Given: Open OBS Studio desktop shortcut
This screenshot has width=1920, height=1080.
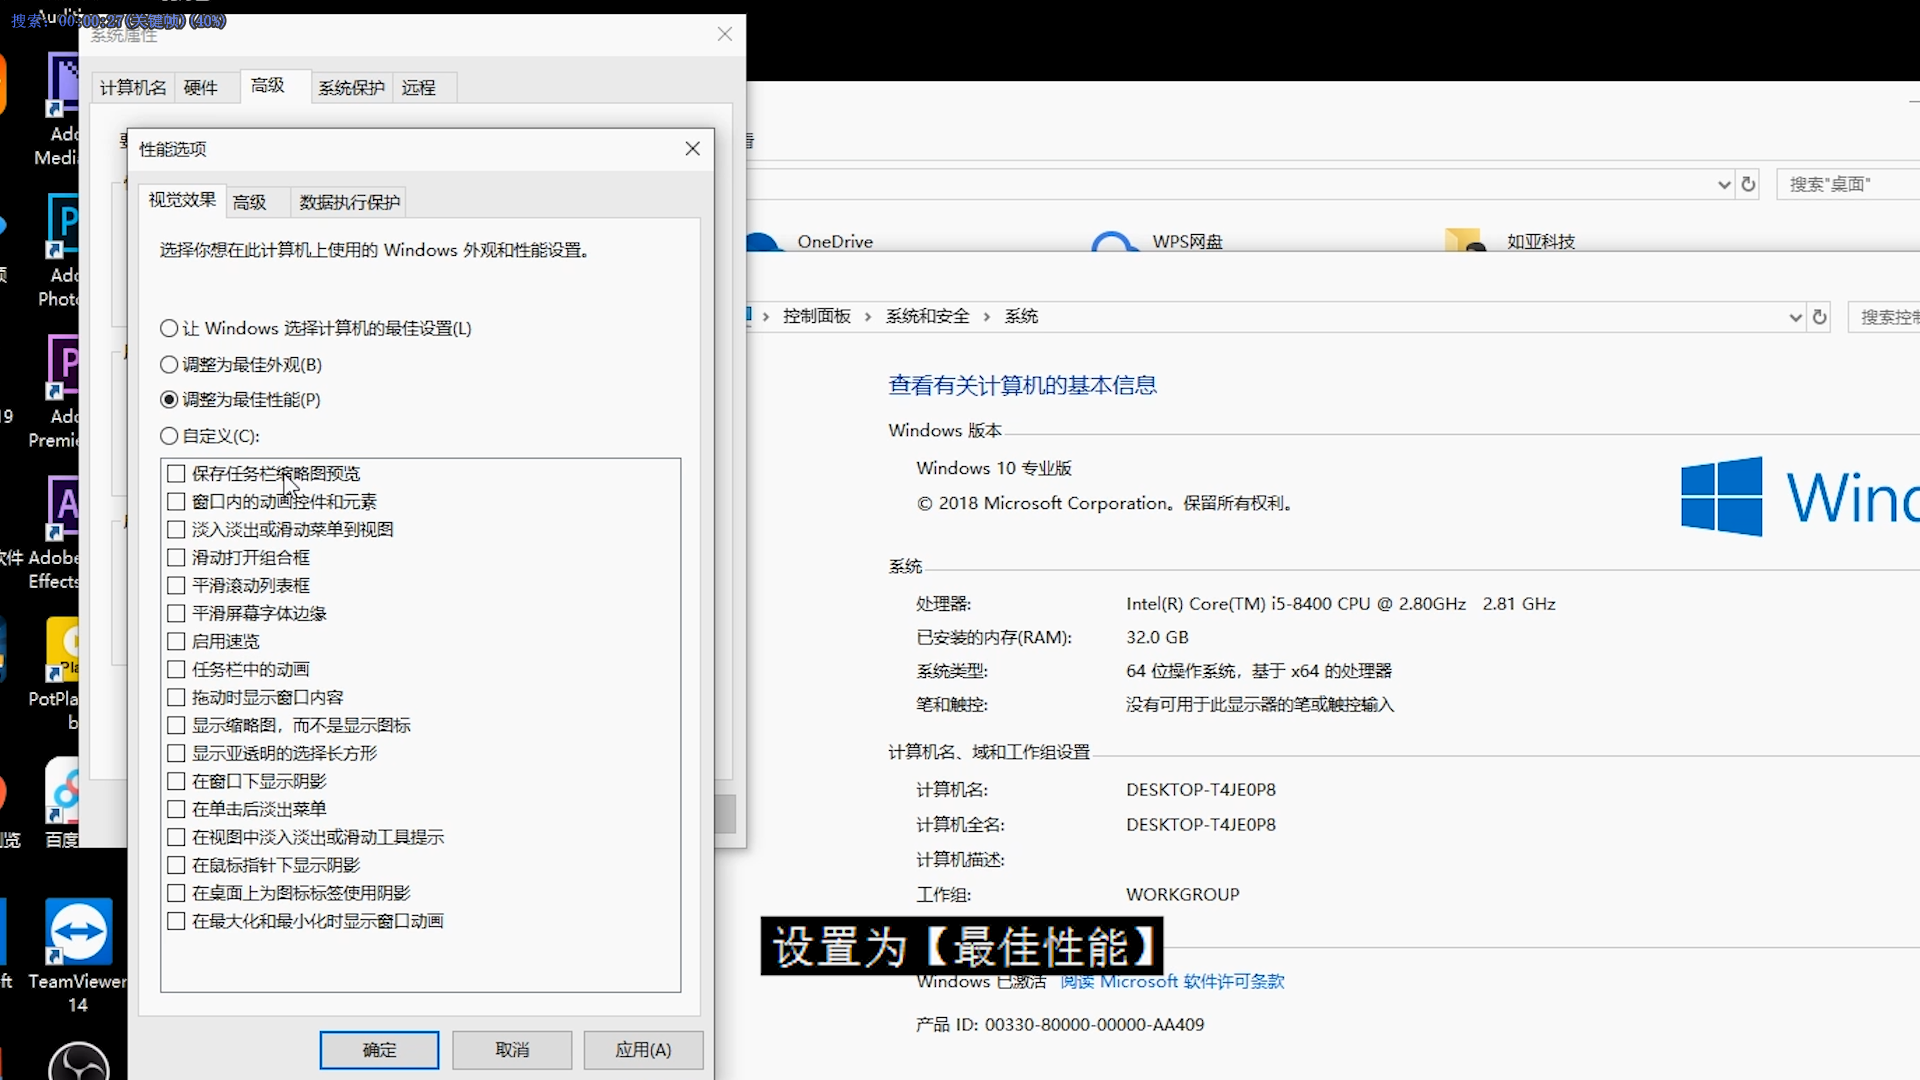Looking at the screenshot, I should pos(79,1061).
